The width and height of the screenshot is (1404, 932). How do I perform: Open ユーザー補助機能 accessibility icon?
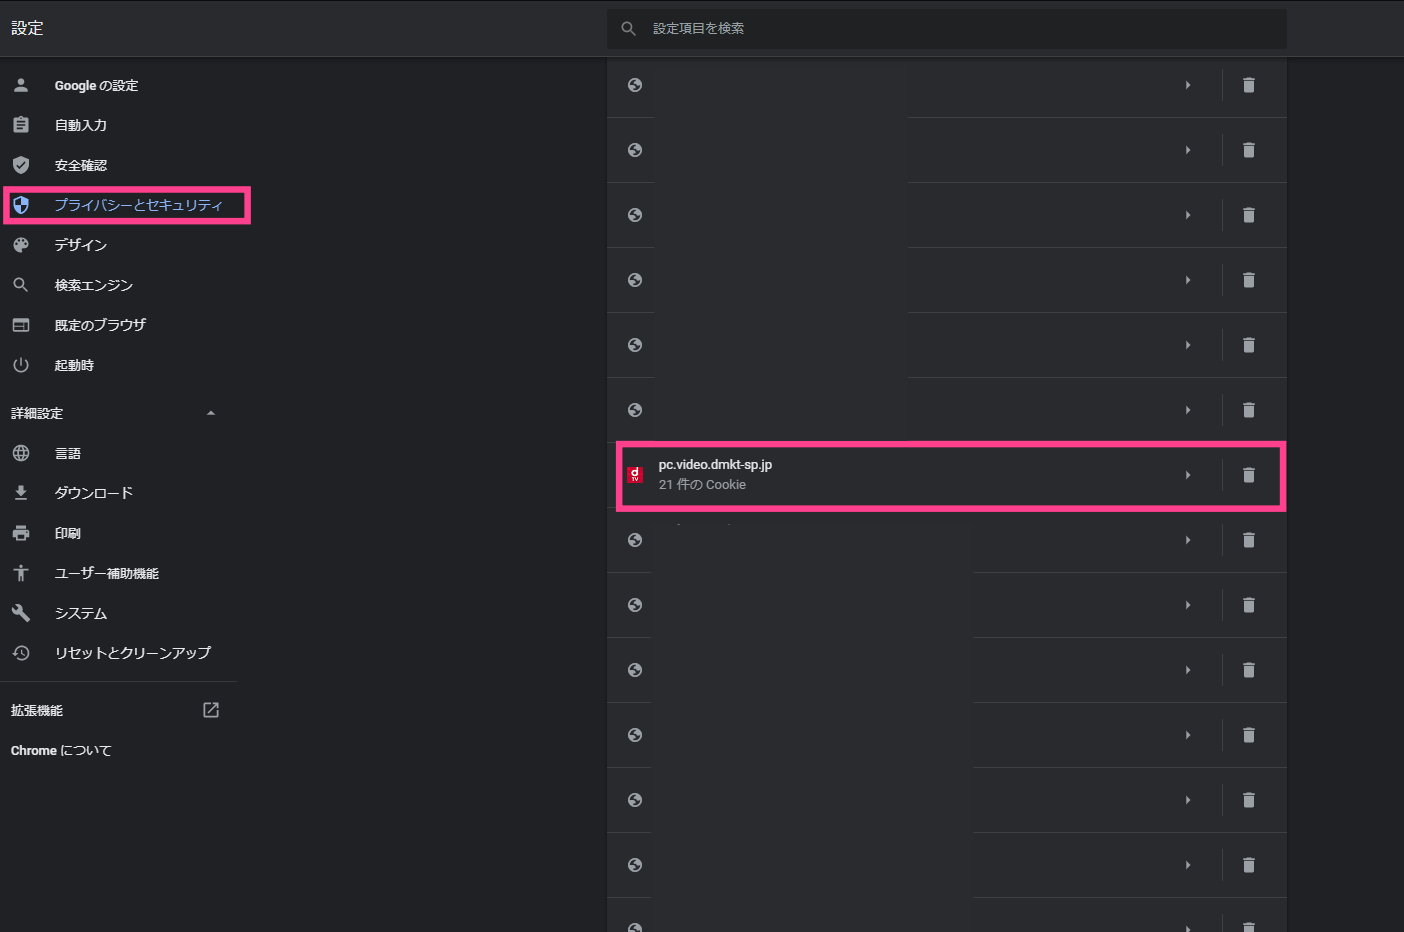pyautogui.click(x=21, y=573)
